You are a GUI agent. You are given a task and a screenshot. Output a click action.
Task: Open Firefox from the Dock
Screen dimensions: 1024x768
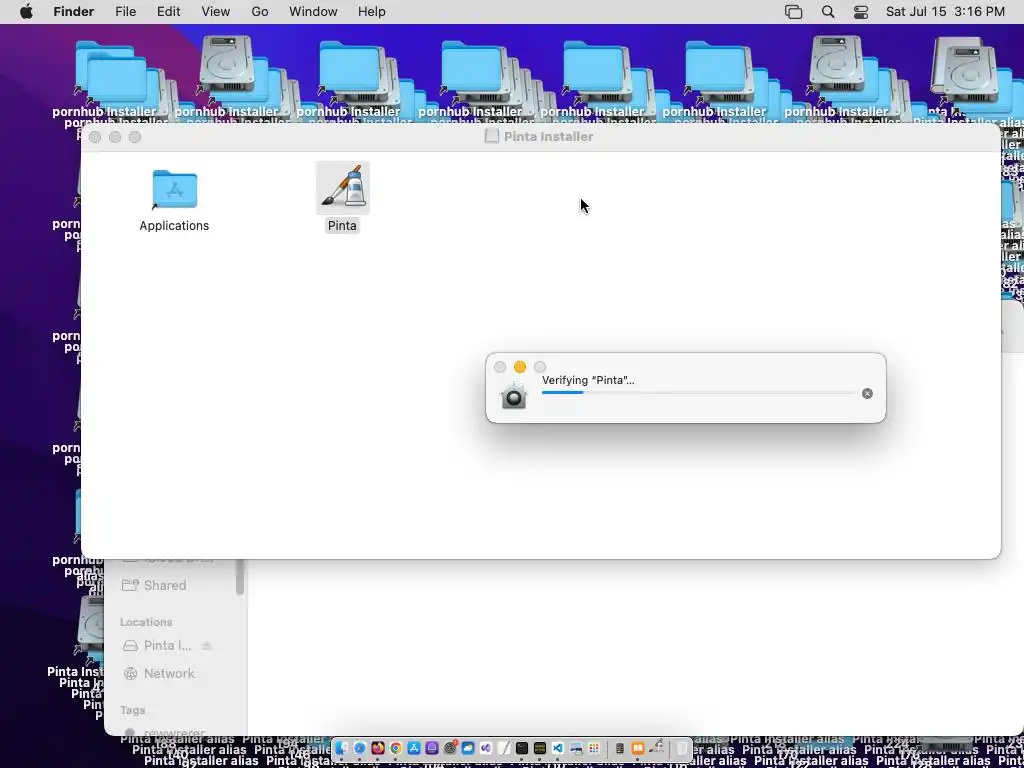(377, 748)
